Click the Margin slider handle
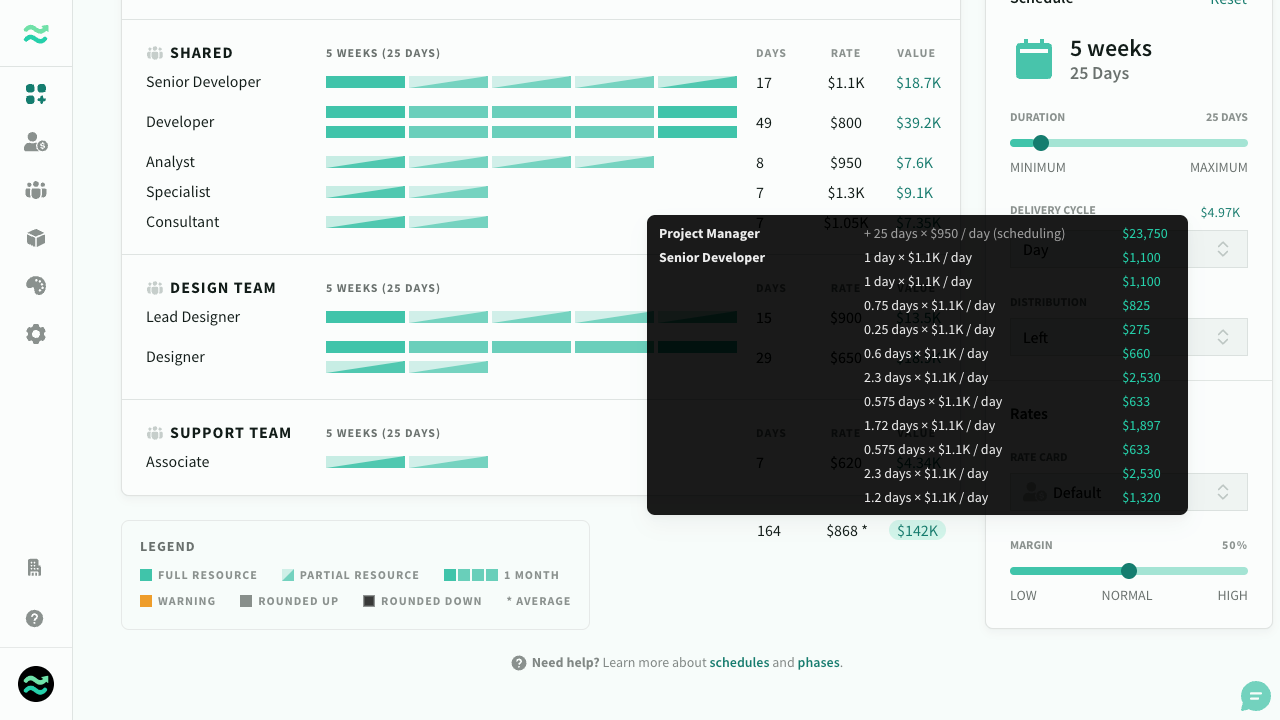 [1129, 571]
